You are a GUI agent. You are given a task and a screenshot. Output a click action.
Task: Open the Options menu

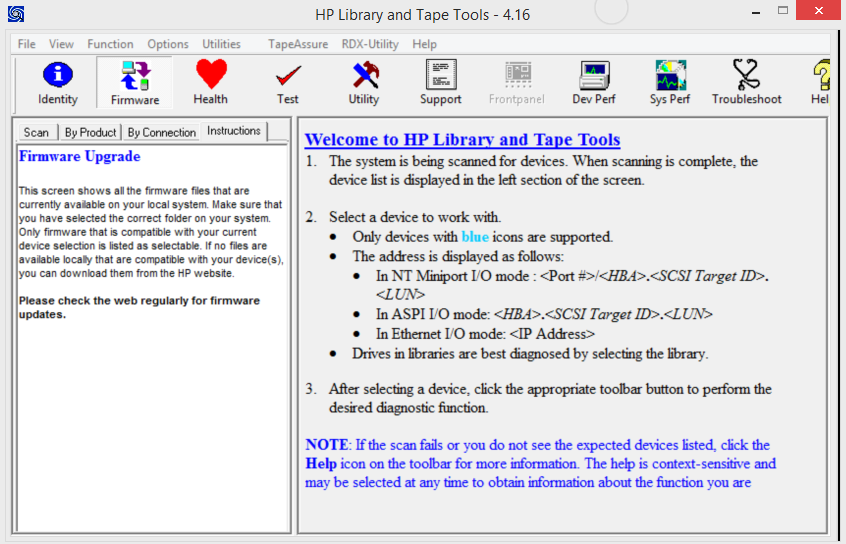click(x=168, y=44)
